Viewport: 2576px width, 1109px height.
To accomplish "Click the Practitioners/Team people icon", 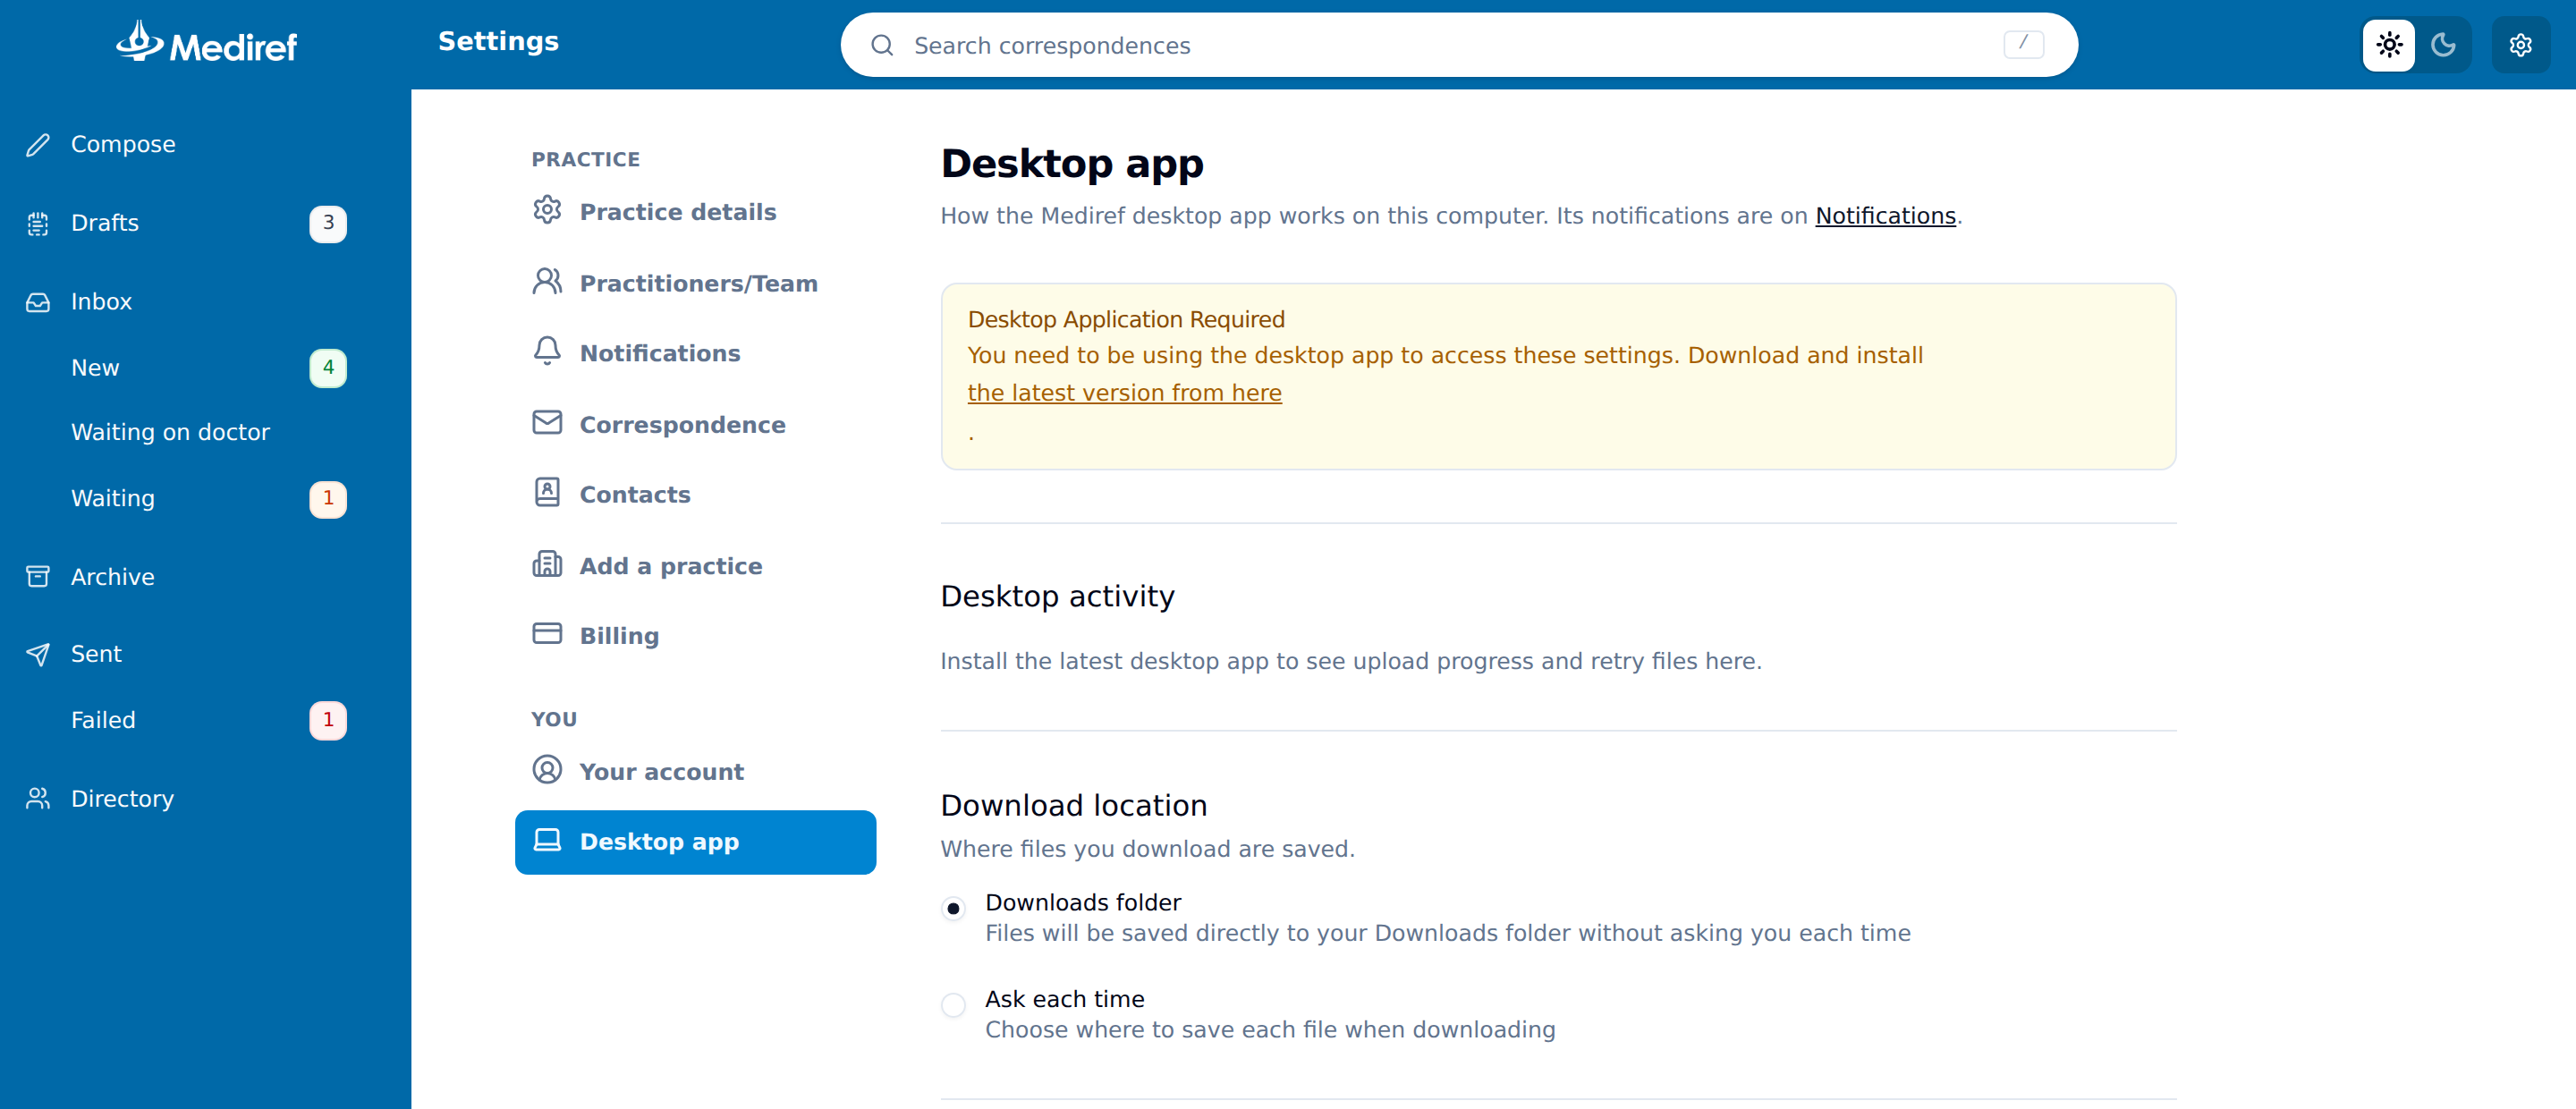I will tap(547, 281).
